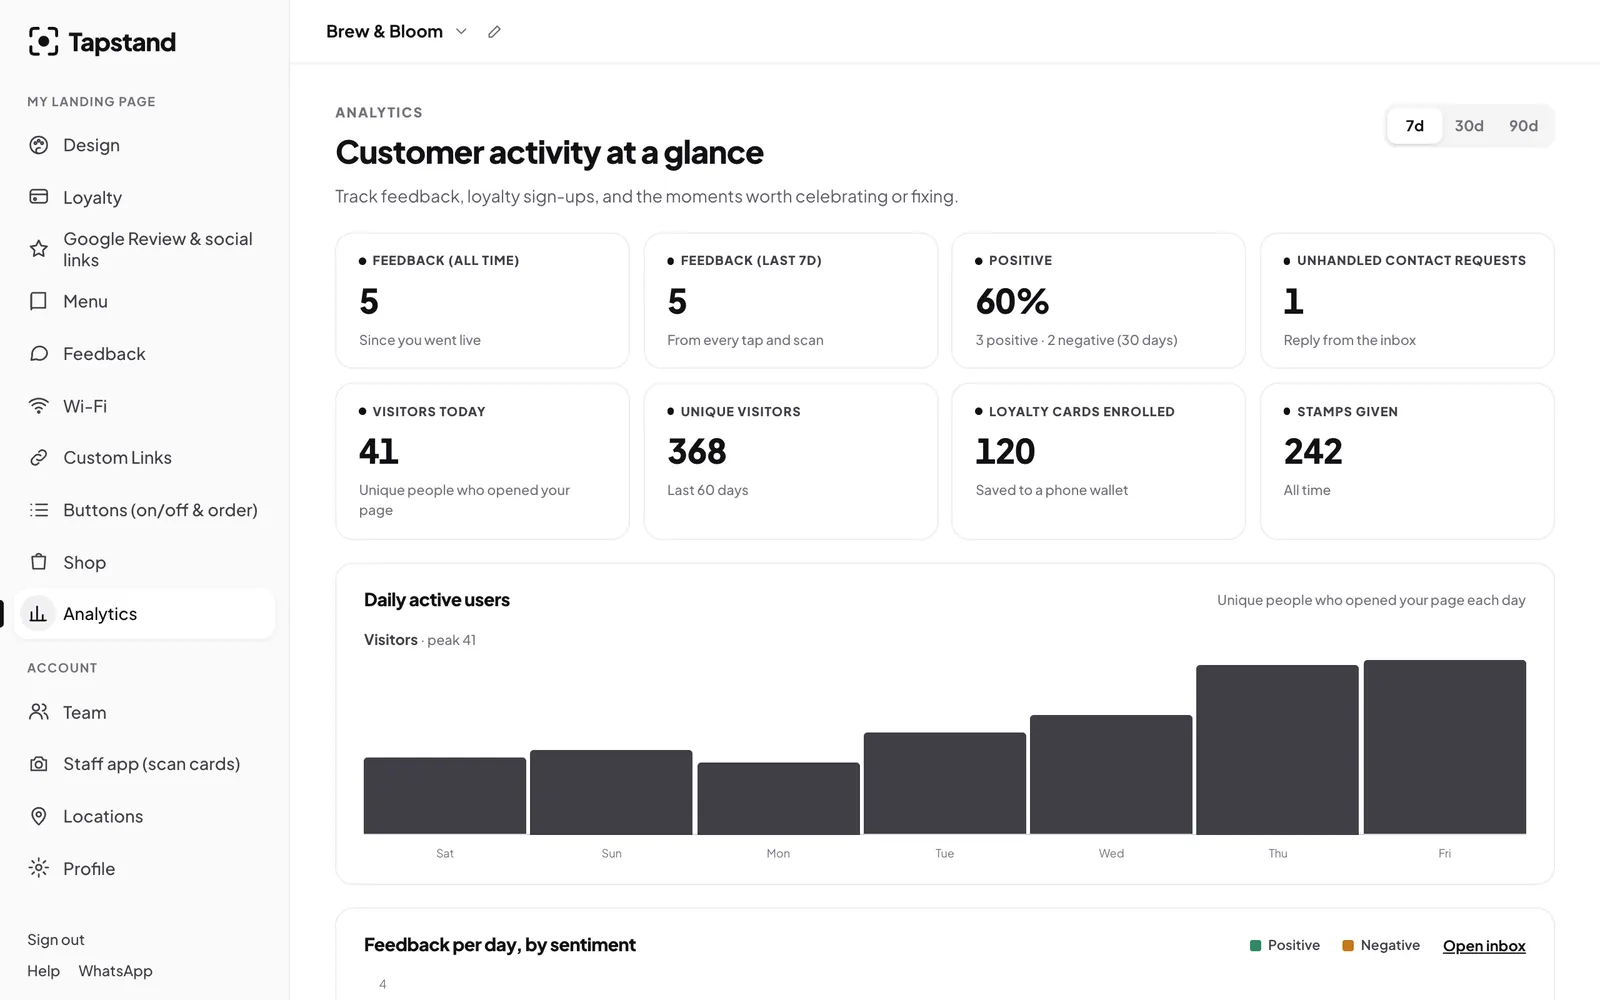This screenshot has height=1000, width=1600.
Task: Click the Menu book icon
Action: pyautogui.click(x=39, y=301)
